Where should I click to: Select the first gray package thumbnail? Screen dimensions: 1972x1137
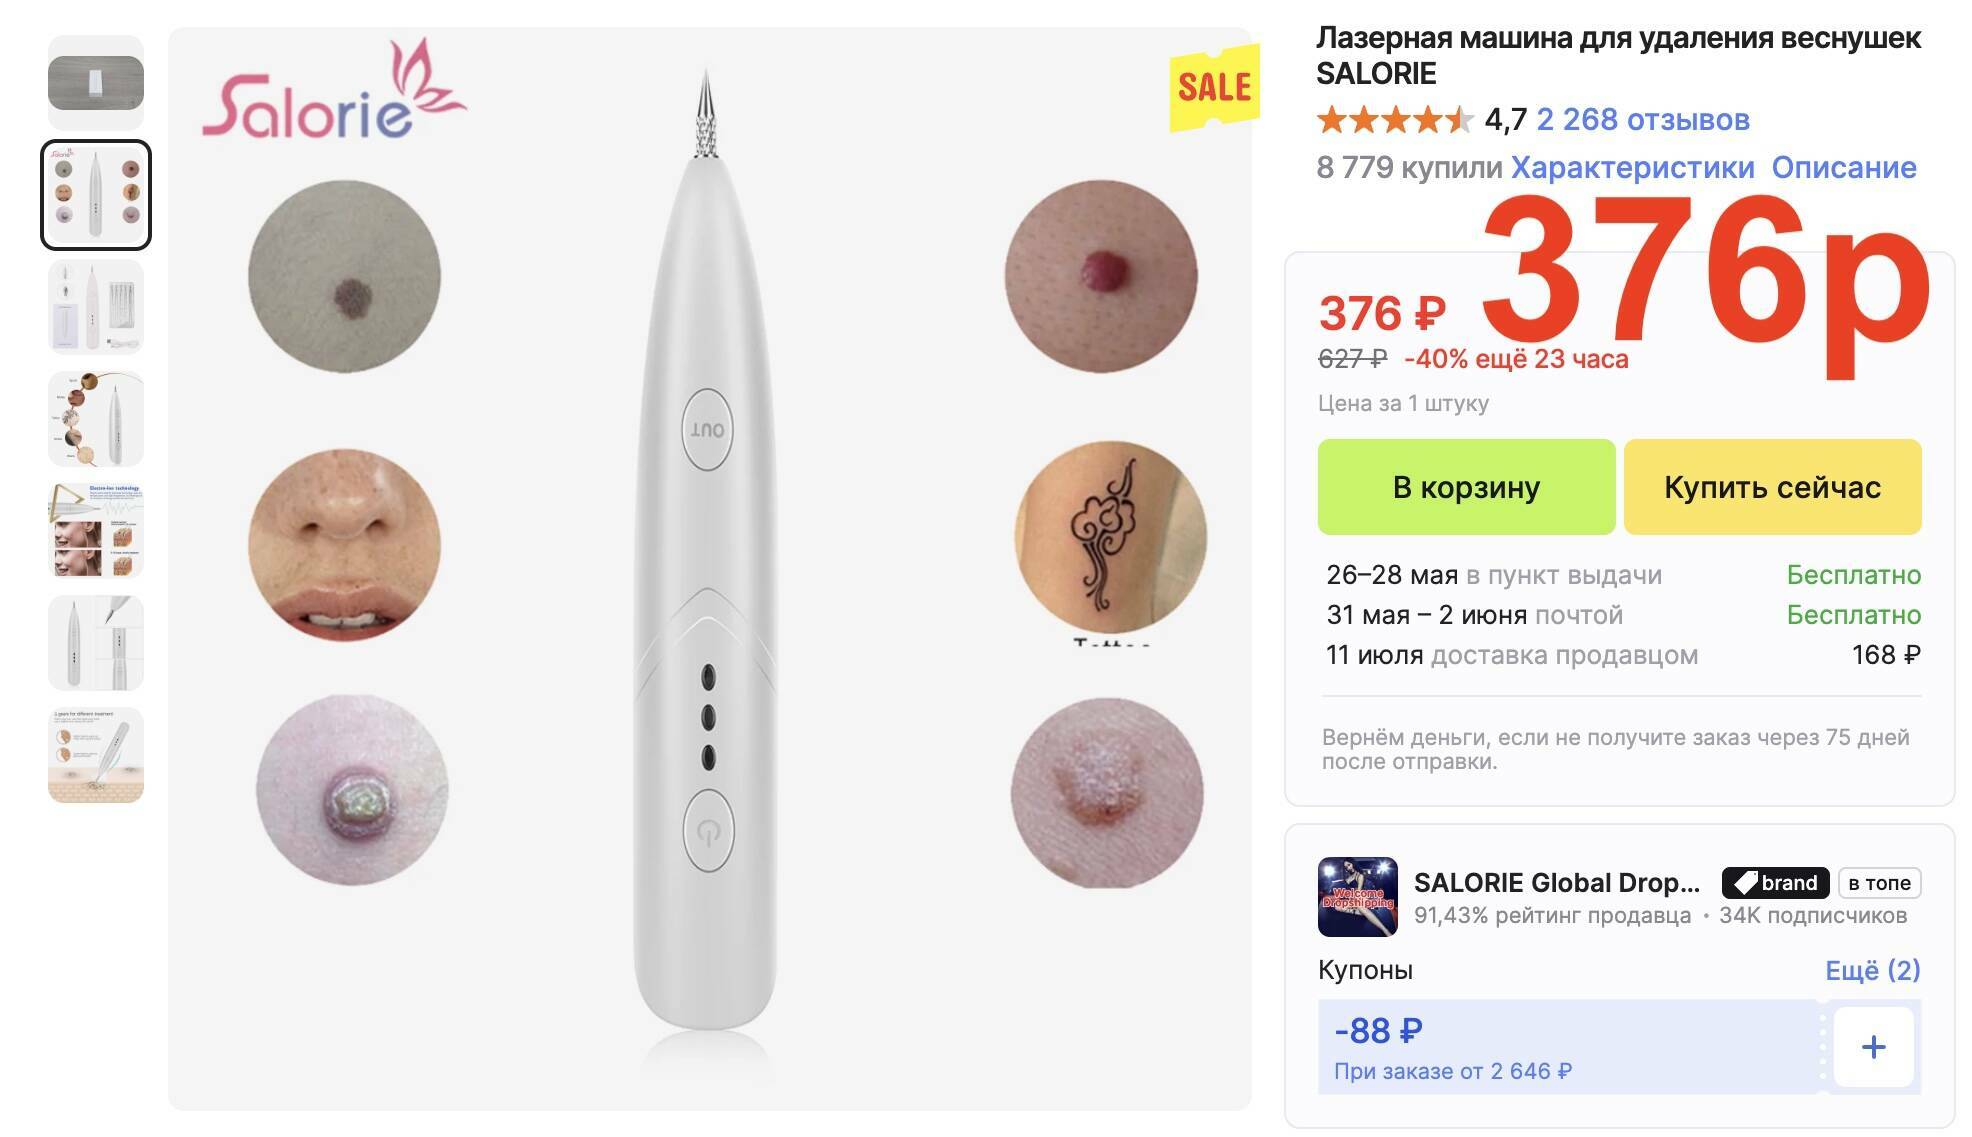point(96,82)
